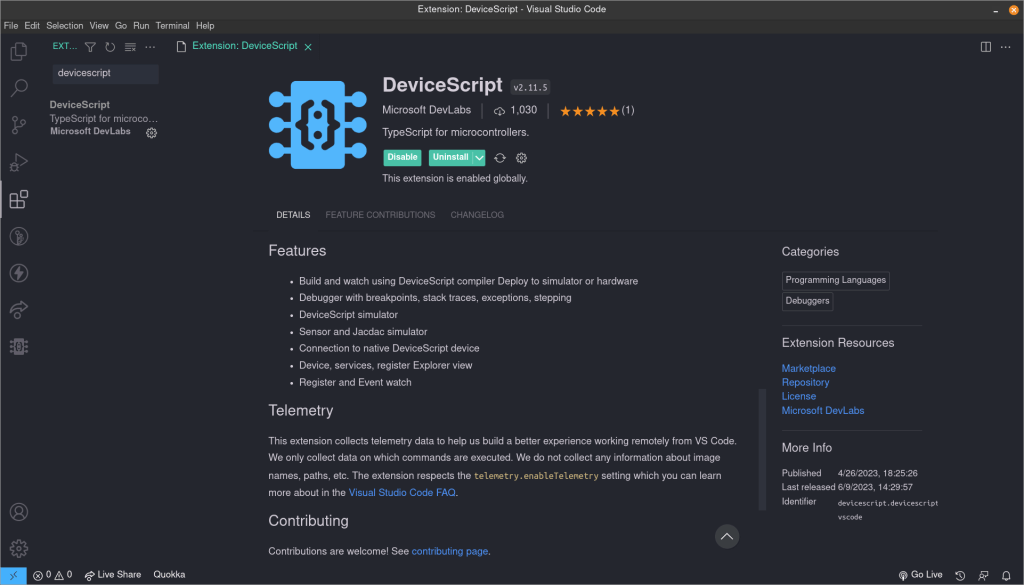Open Run and Debug view
The image size is (1024, 585).
coord(19,162)
